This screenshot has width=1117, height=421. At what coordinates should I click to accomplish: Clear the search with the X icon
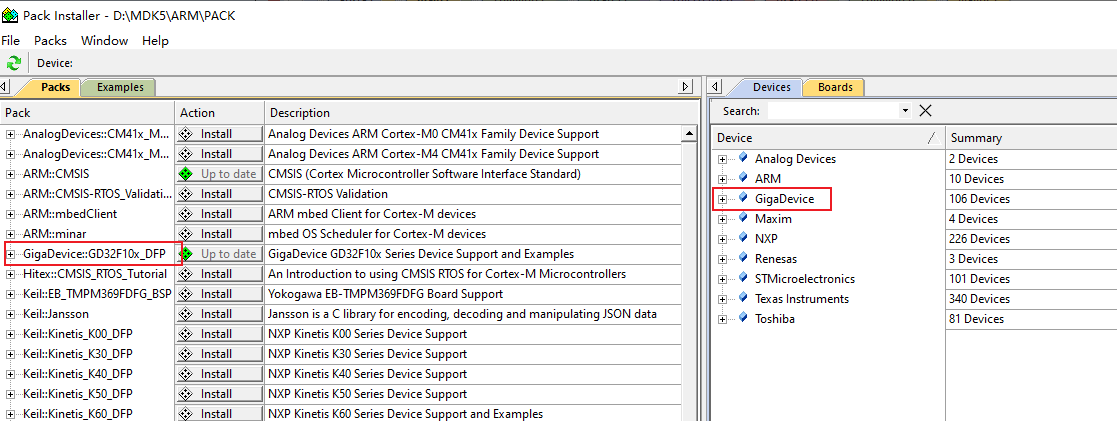925,110
